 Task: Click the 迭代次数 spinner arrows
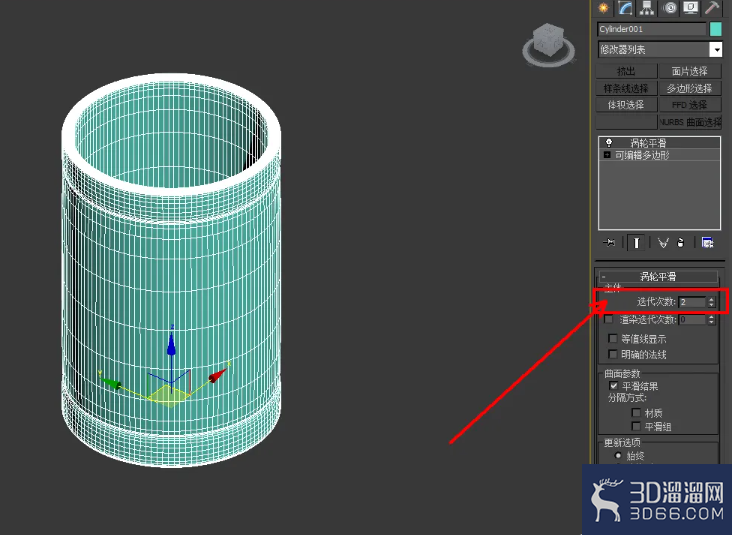tap(711, 302)
